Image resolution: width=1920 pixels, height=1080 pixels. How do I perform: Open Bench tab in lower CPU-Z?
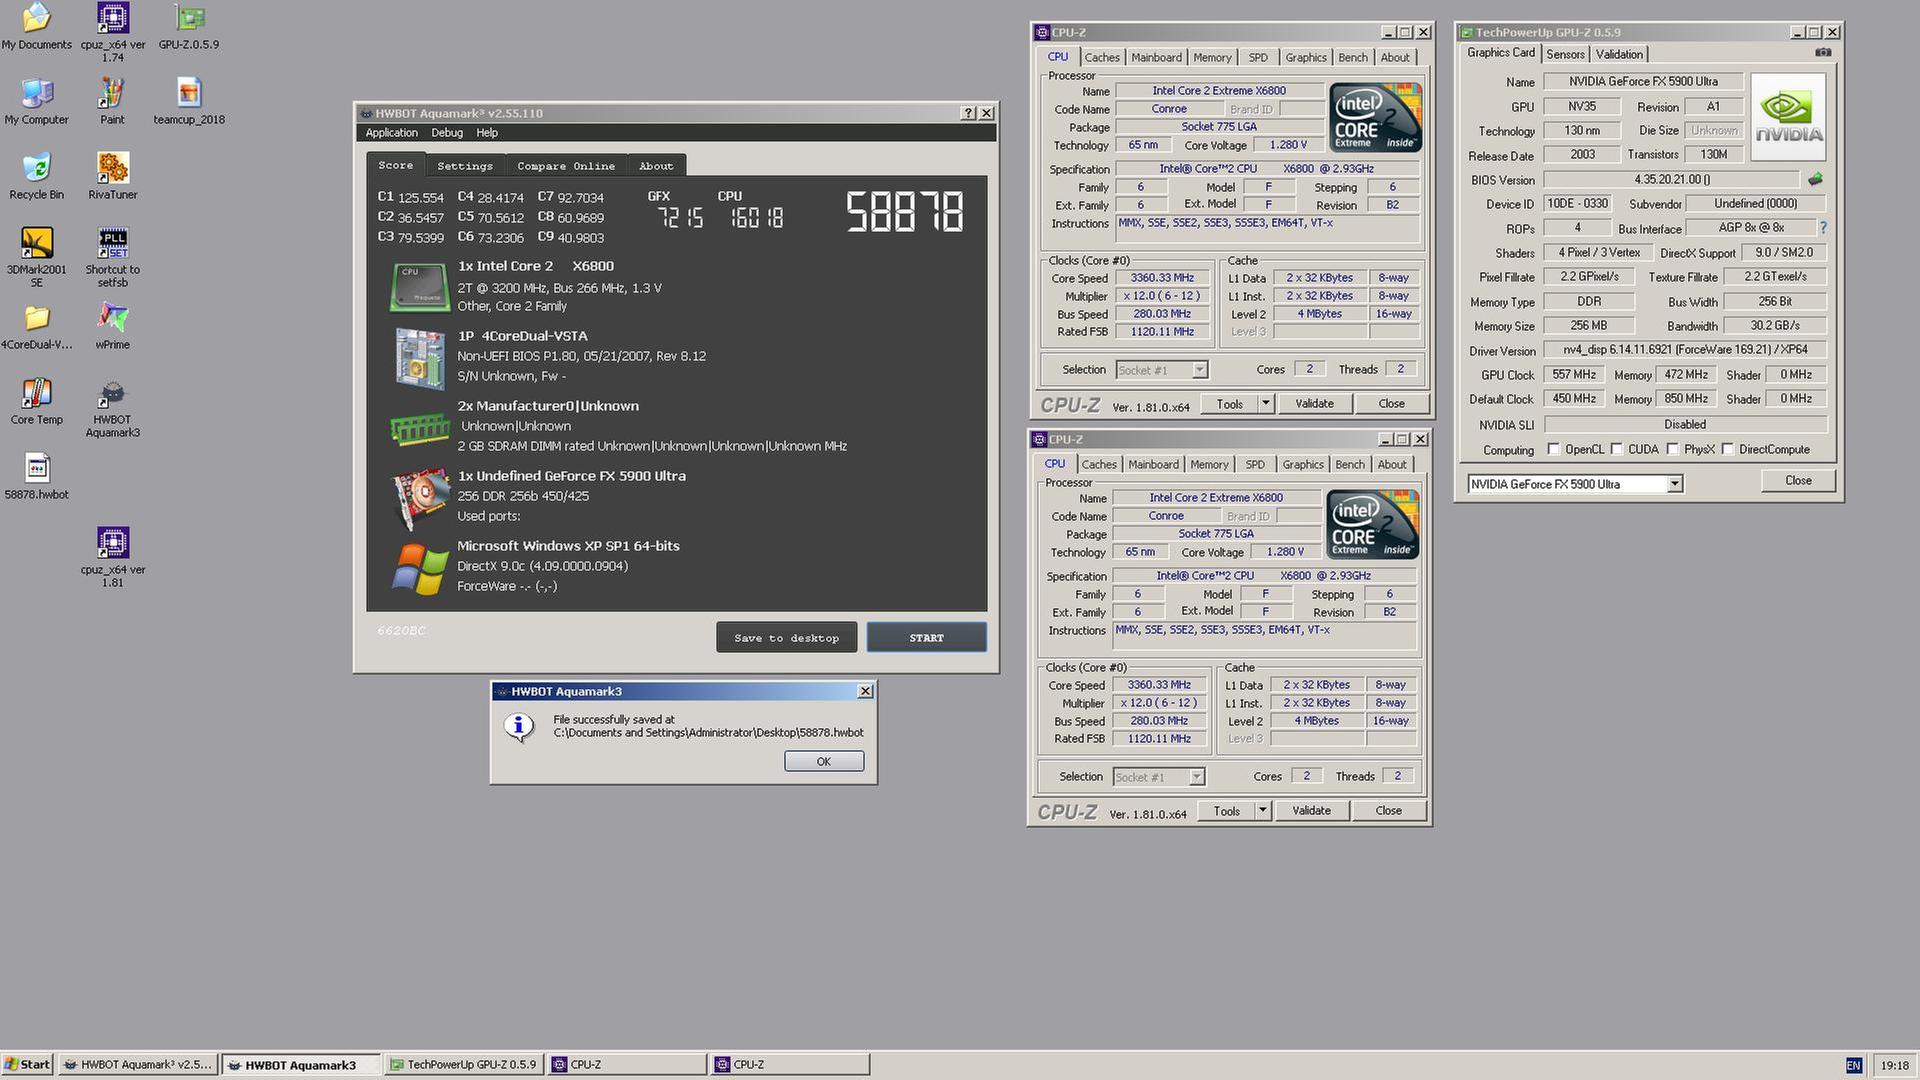click(1349, 464)
